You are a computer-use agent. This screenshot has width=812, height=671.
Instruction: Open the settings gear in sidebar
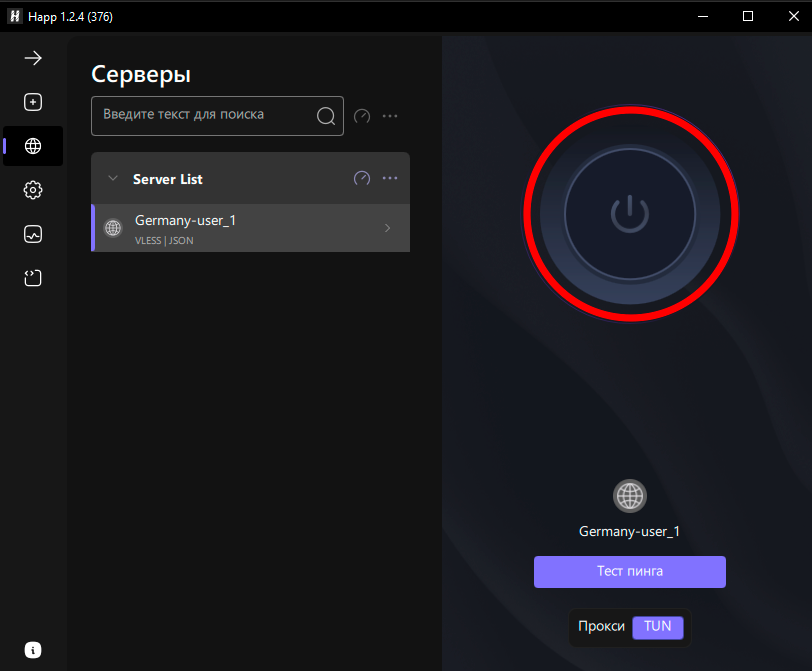pos(33,190)
